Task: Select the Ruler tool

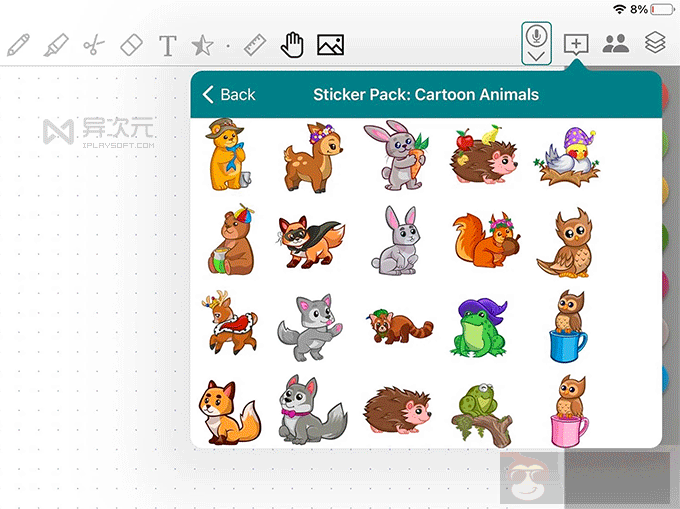Action: 254,45
